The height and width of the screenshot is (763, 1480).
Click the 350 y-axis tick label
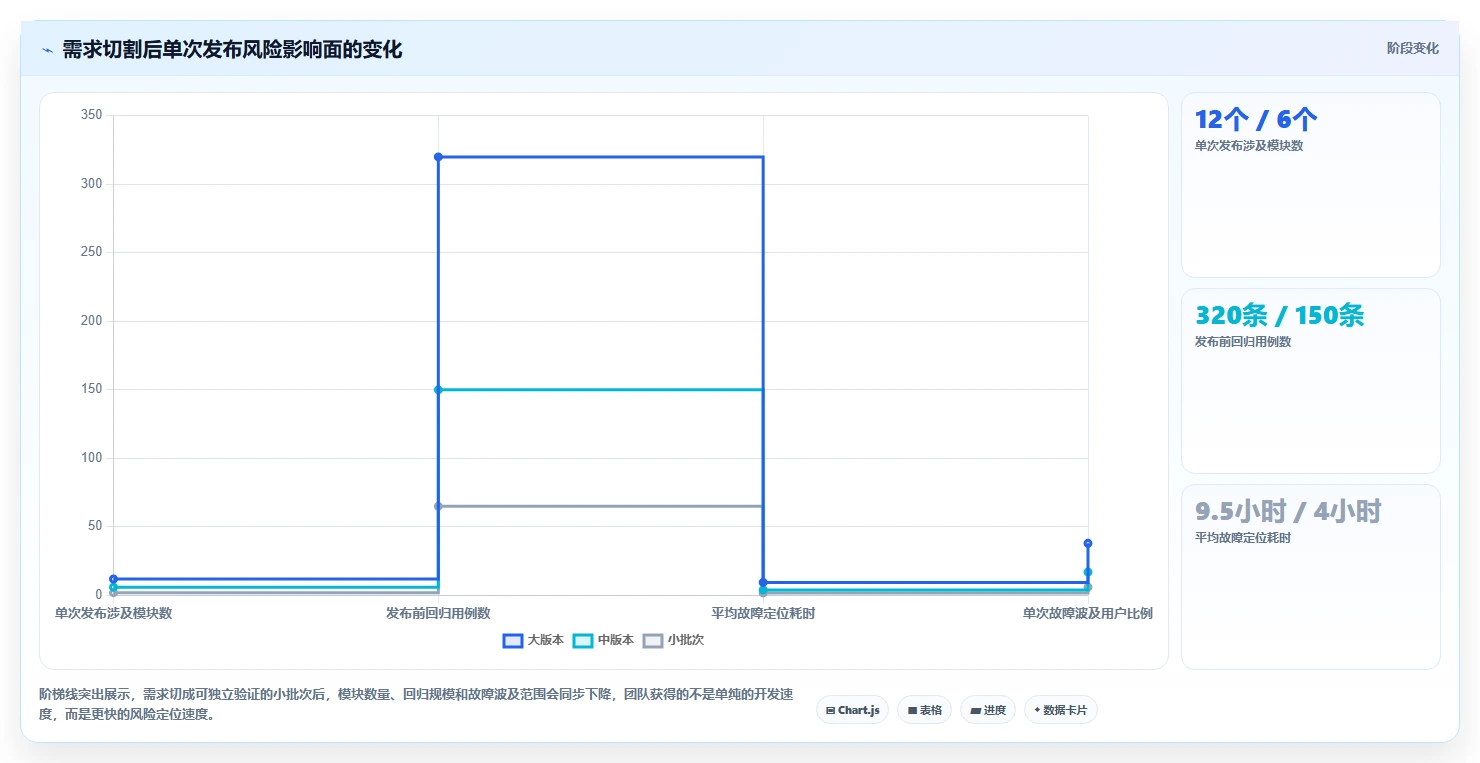tap(92, 115)
